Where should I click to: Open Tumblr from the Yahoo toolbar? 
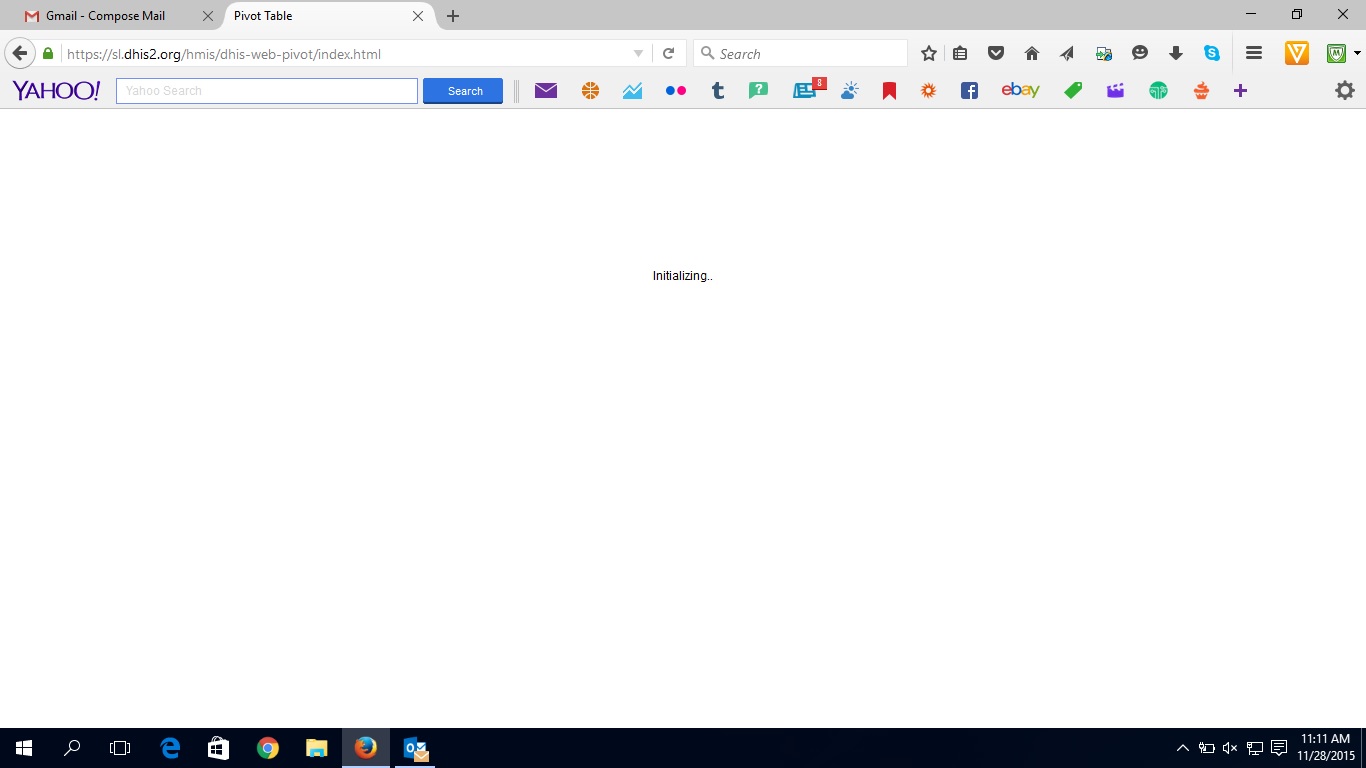[x=717, y=91]
